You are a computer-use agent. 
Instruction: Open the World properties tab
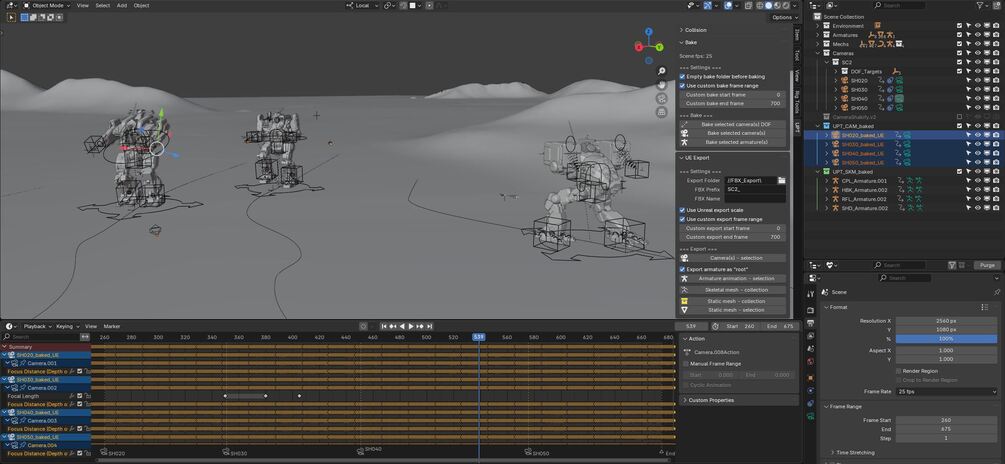click(x=811, y=361)
